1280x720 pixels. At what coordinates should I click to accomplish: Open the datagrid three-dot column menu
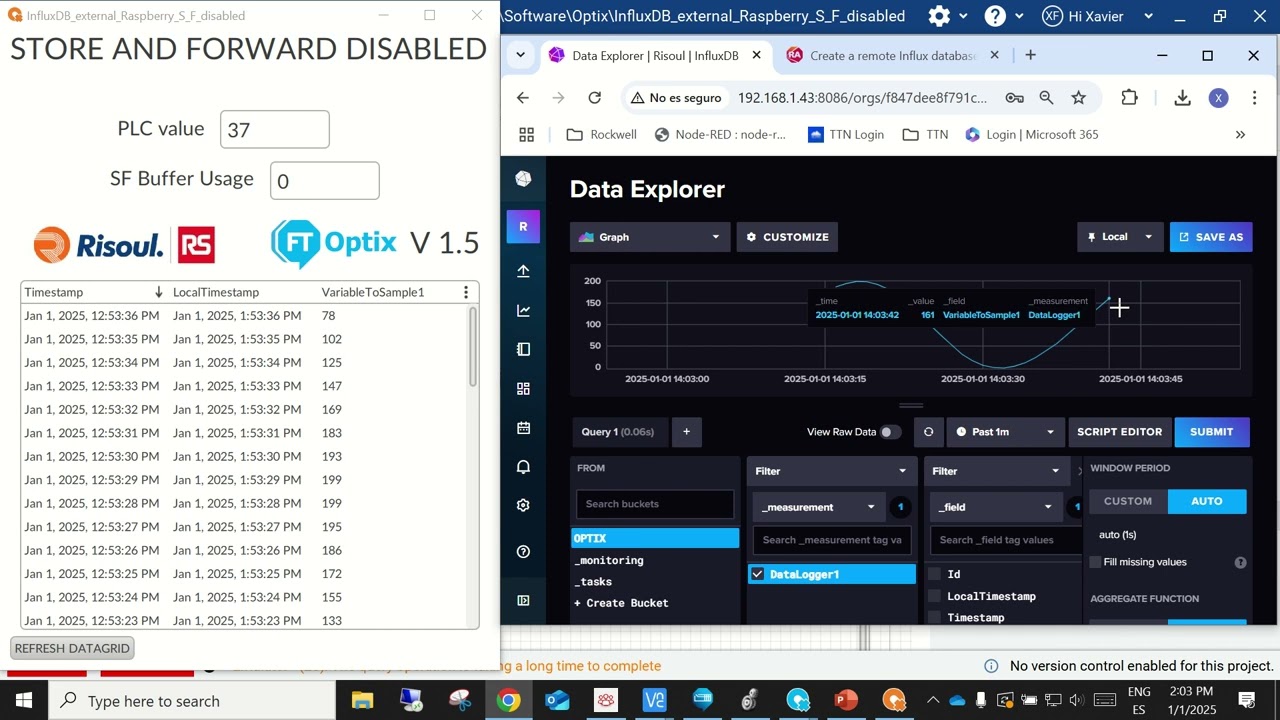click(465, 292)
